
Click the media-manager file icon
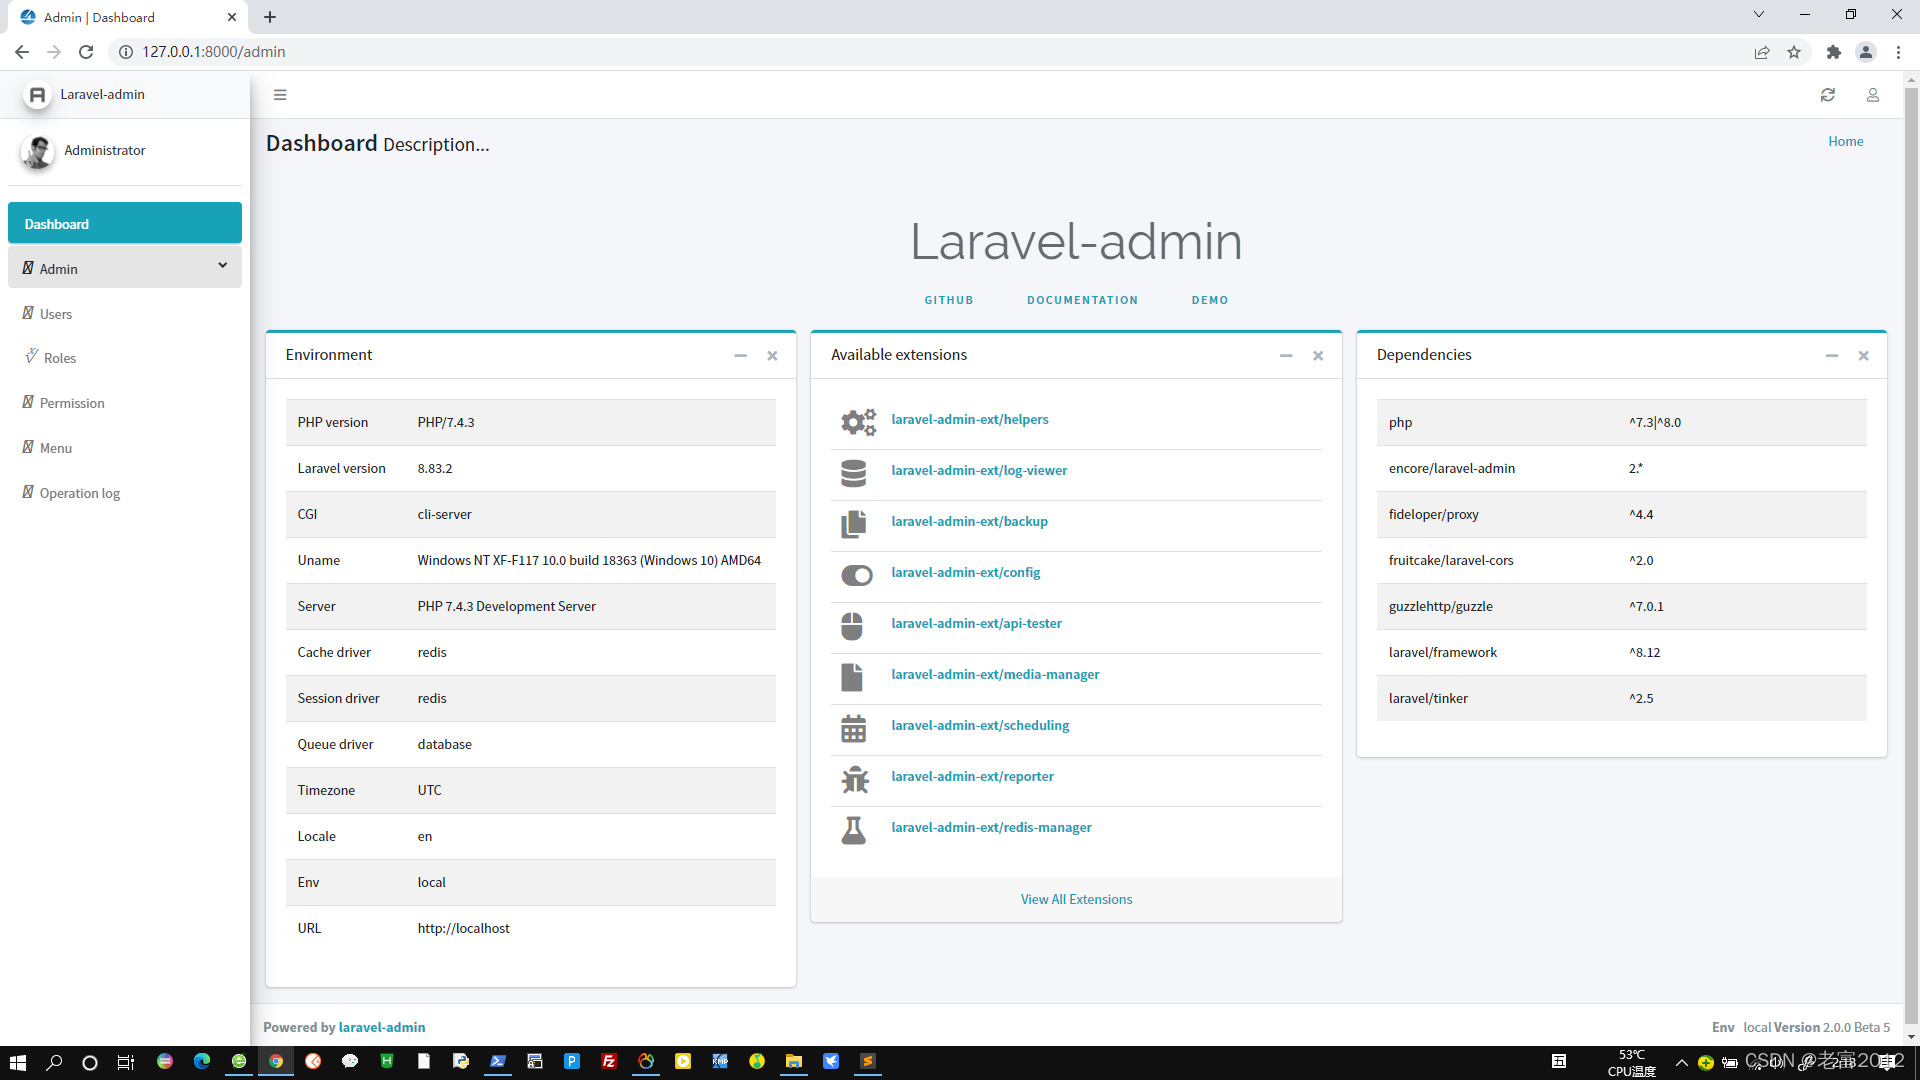[x=852, y=677]
